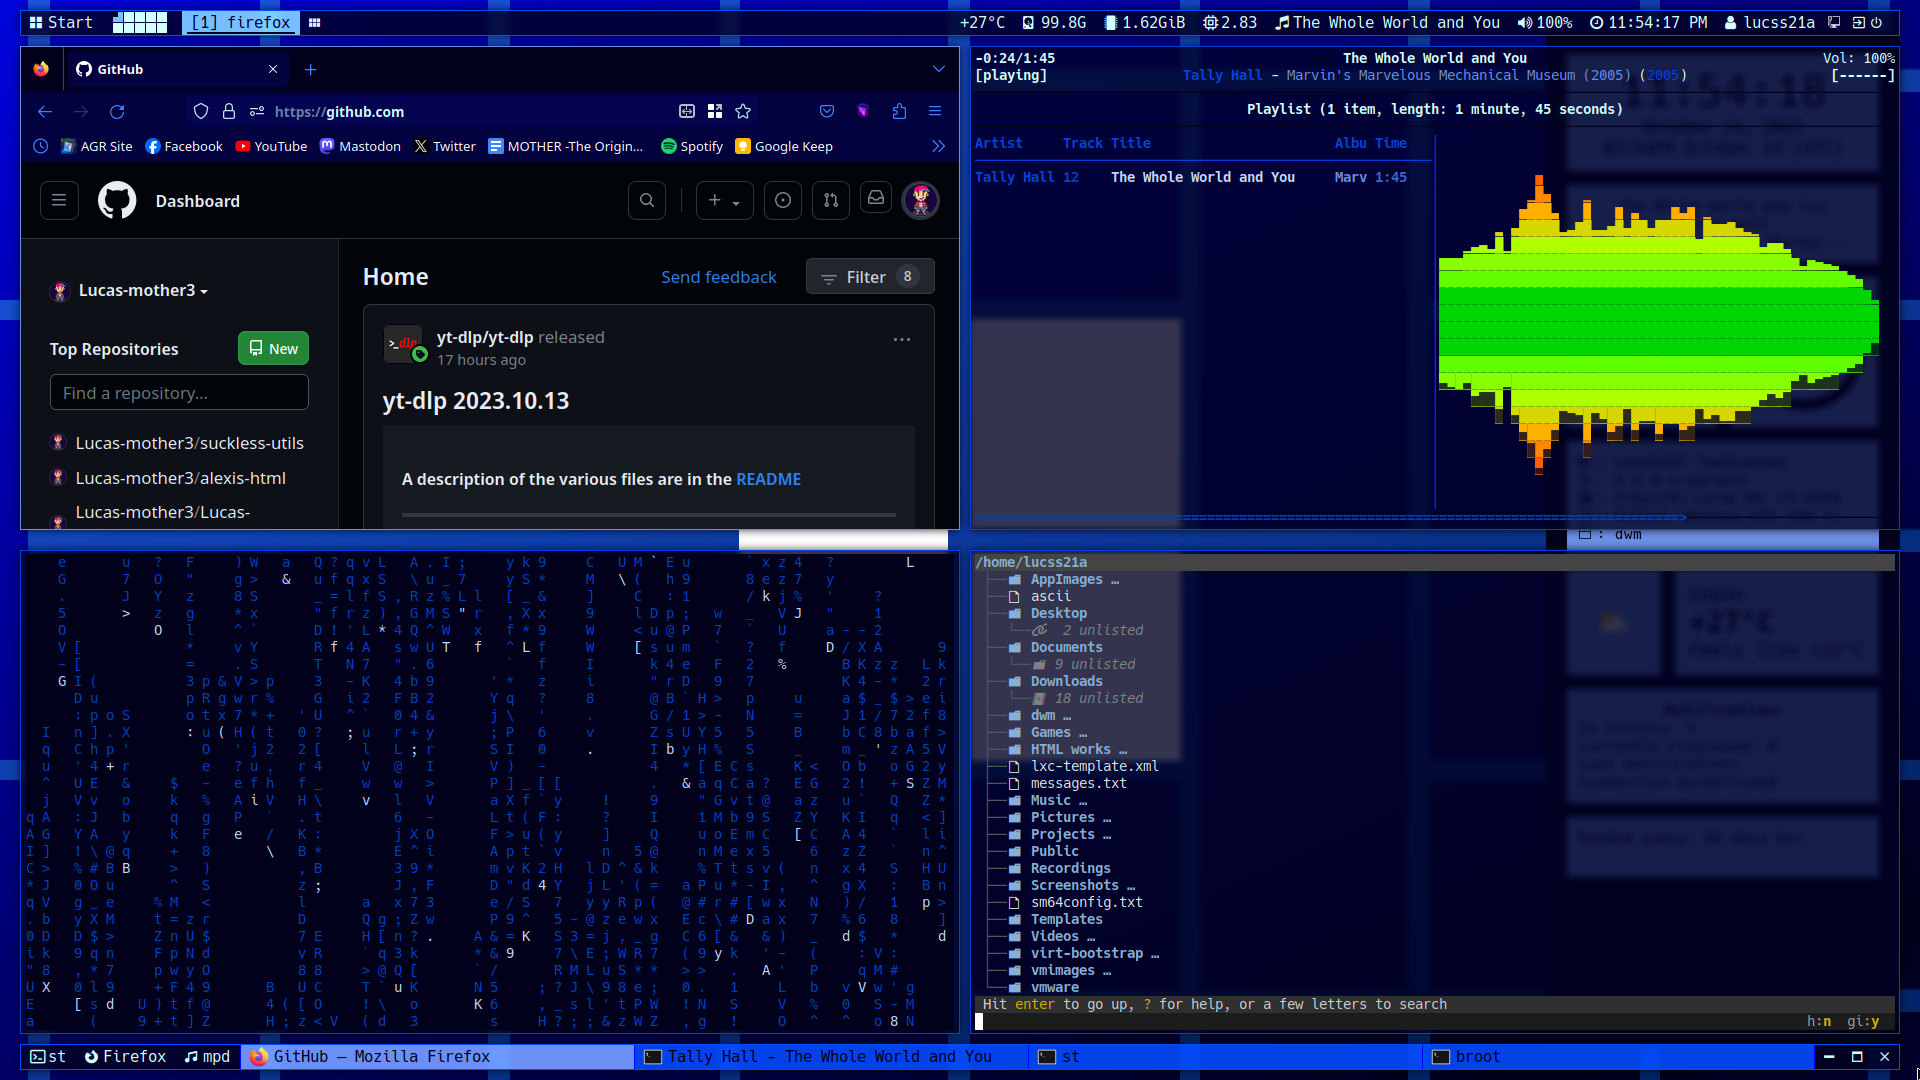This screenshot has height=1080, width=1920.
Task: Open the GitHub issues icon
Action: pos(783,201)
